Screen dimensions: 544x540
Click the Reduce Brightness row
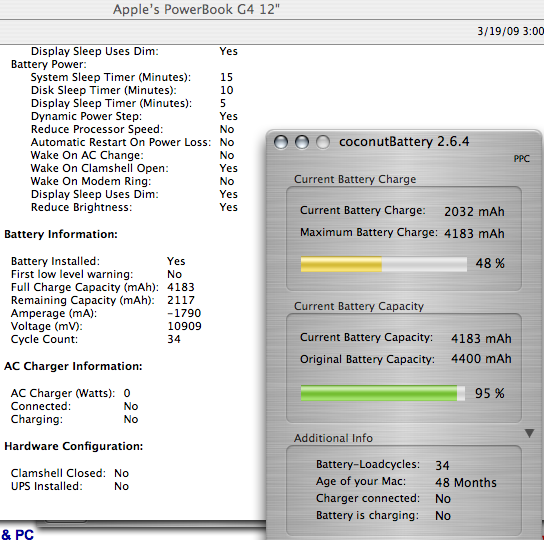134,207
